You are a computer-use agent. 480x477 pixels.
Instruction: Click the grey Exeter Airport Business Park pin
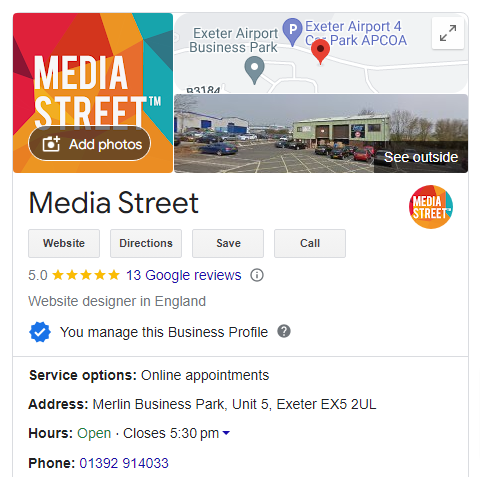tap(254, 70)
